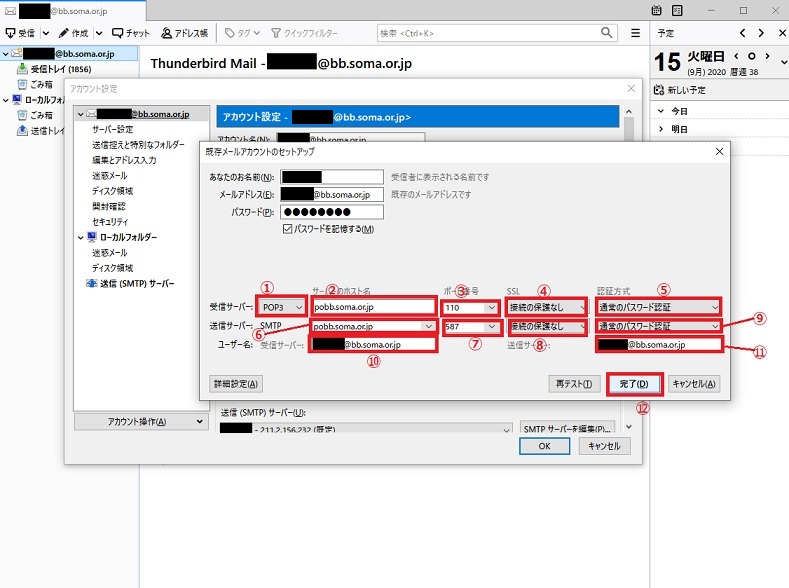Click 完了 done button
789x588 pixels.
pos(634,384)
